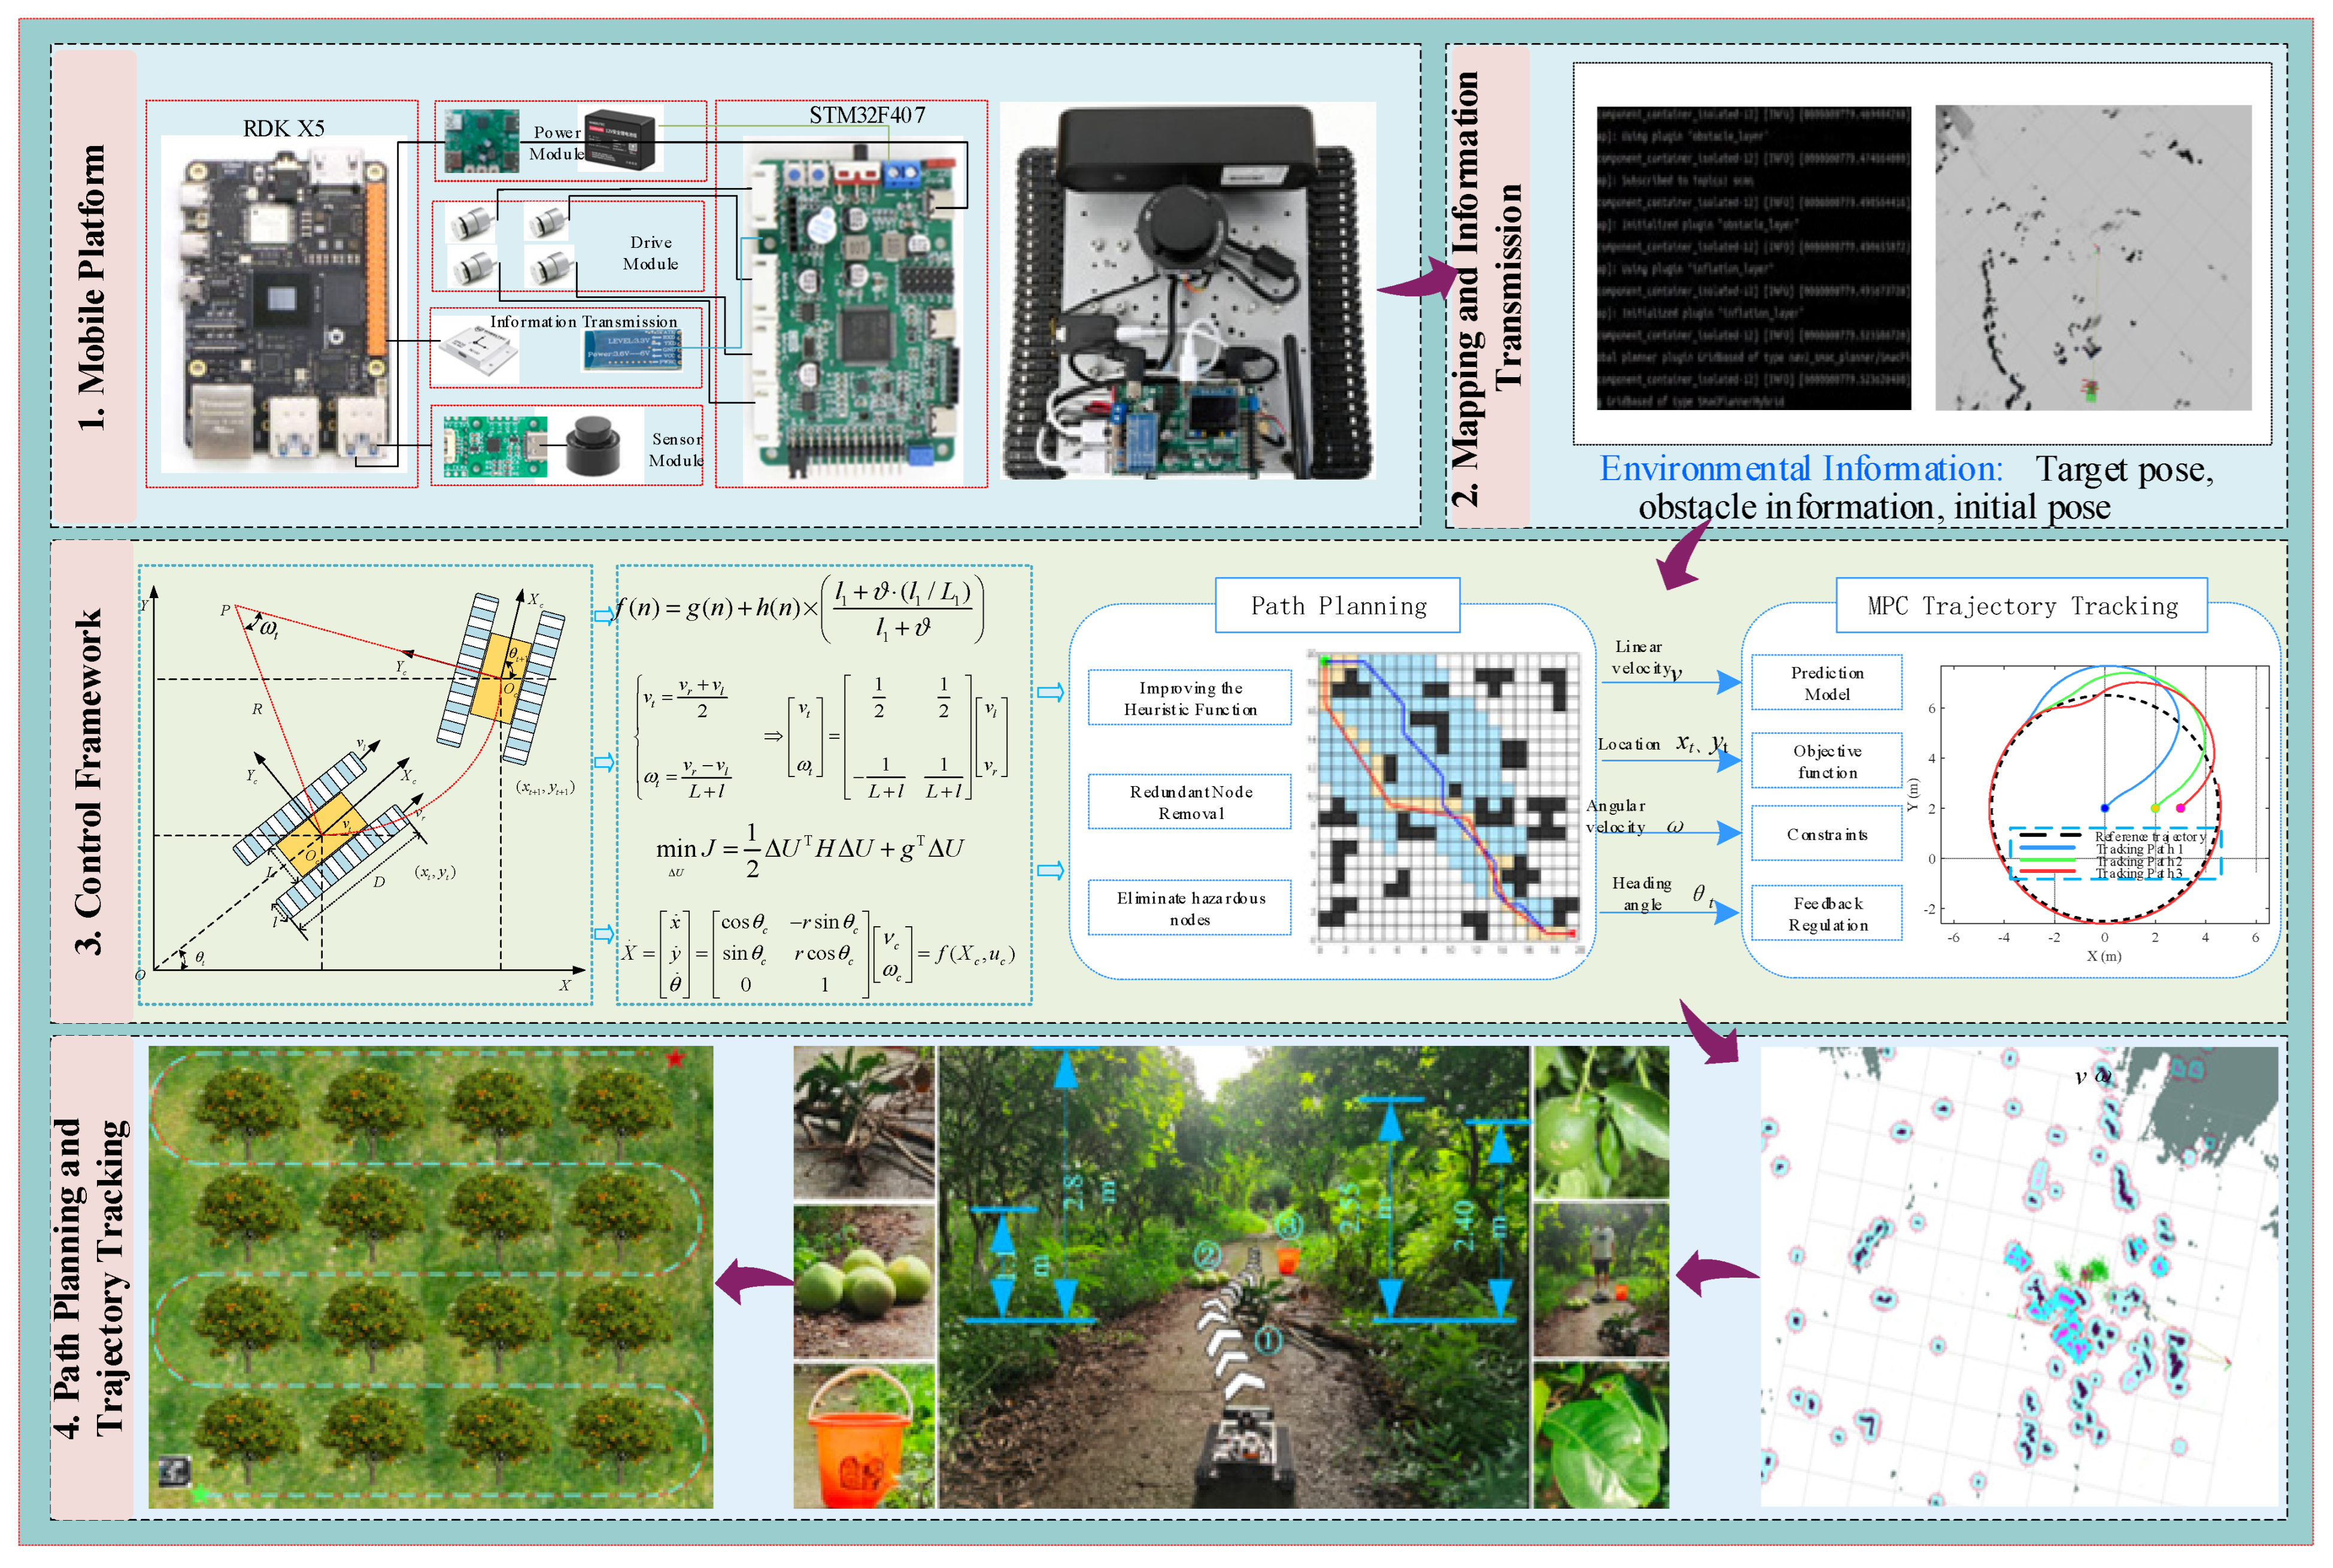Click the large green leaf photo
2333x1568 pixels.
point(1601,1435)
